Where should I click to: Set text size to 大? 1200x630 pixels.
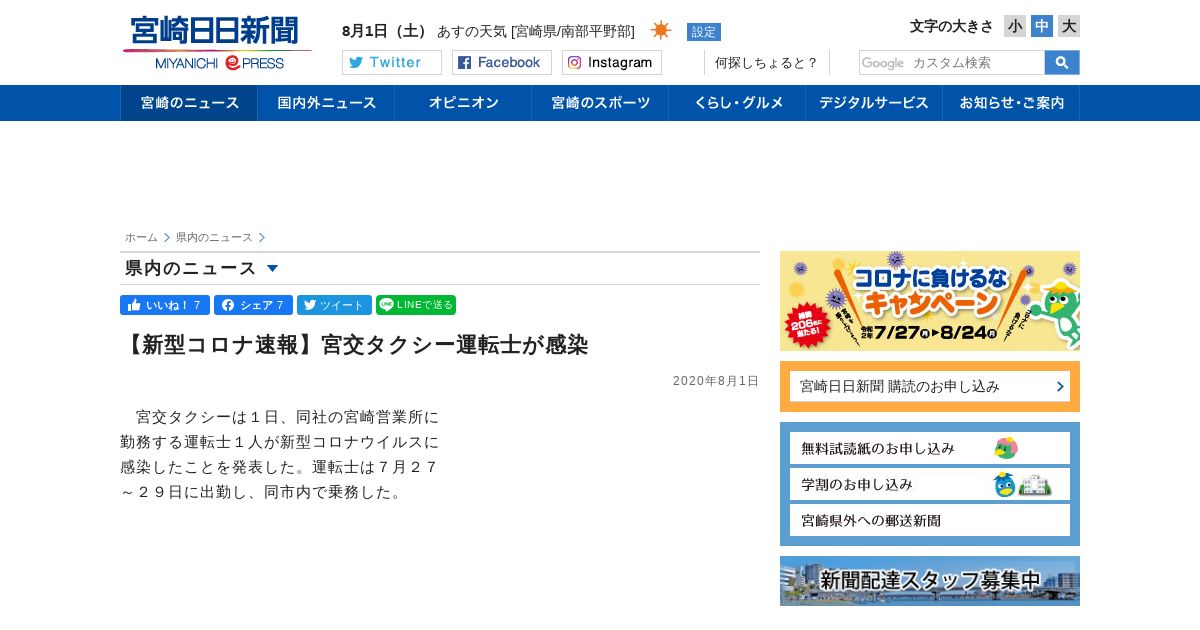[x=1069, y=26]
